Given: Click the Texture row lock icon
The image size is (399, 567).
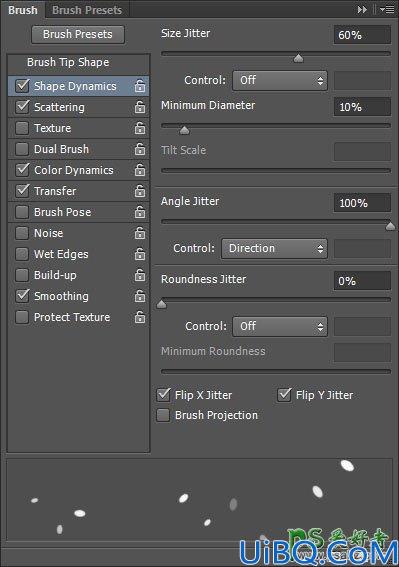Looking at the screenshot, I should point(140,128).
